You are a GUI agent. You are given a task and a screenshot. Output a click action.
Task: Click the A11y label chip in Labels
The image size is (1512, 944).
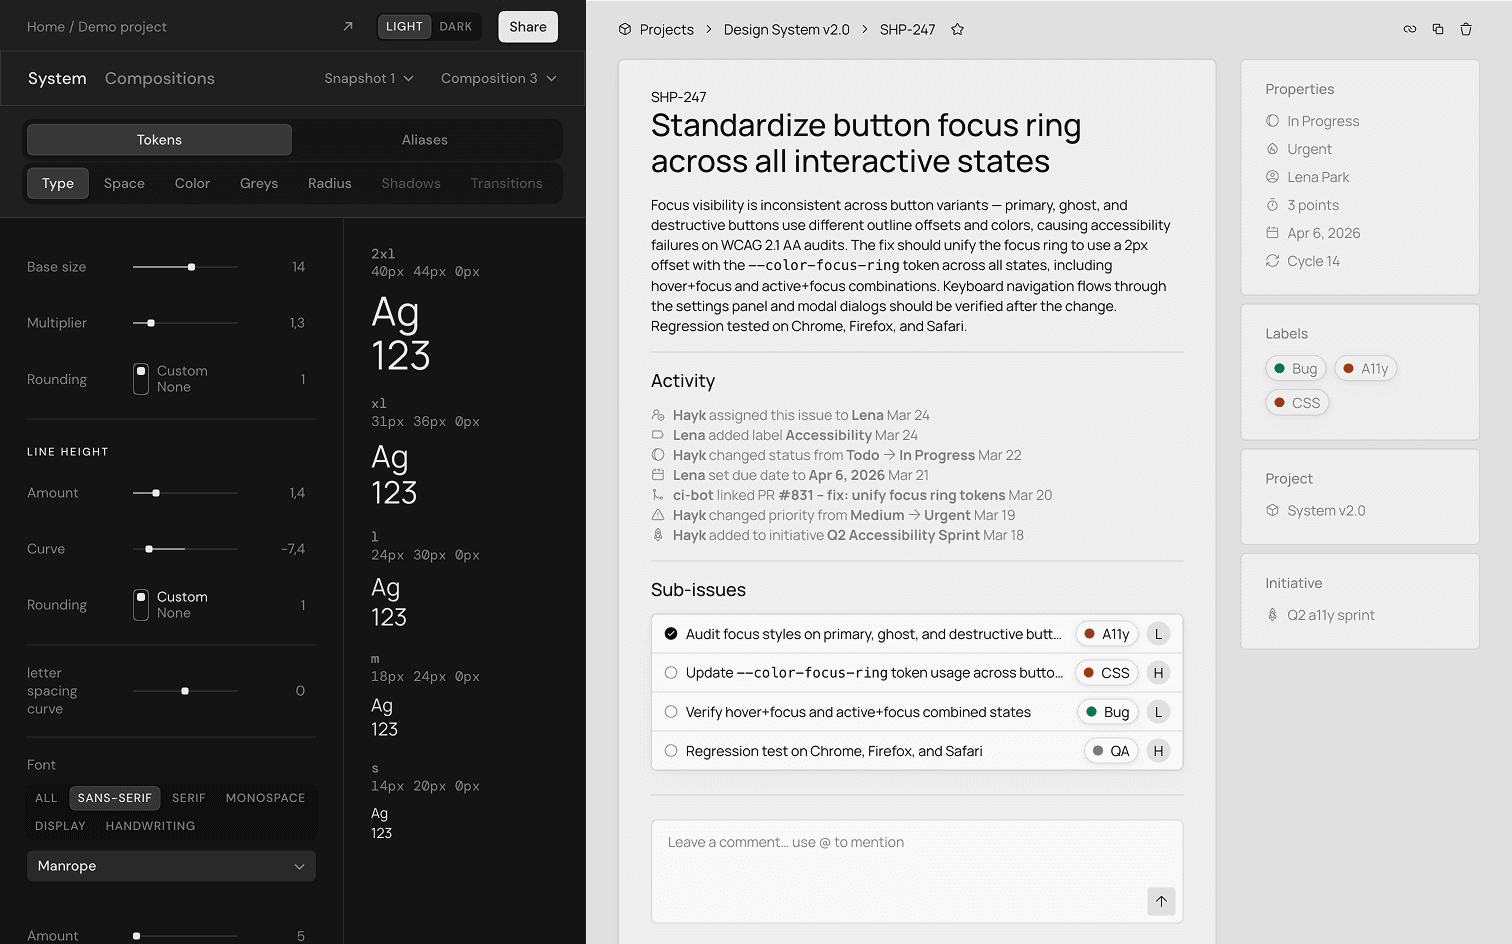[1366, 368]
